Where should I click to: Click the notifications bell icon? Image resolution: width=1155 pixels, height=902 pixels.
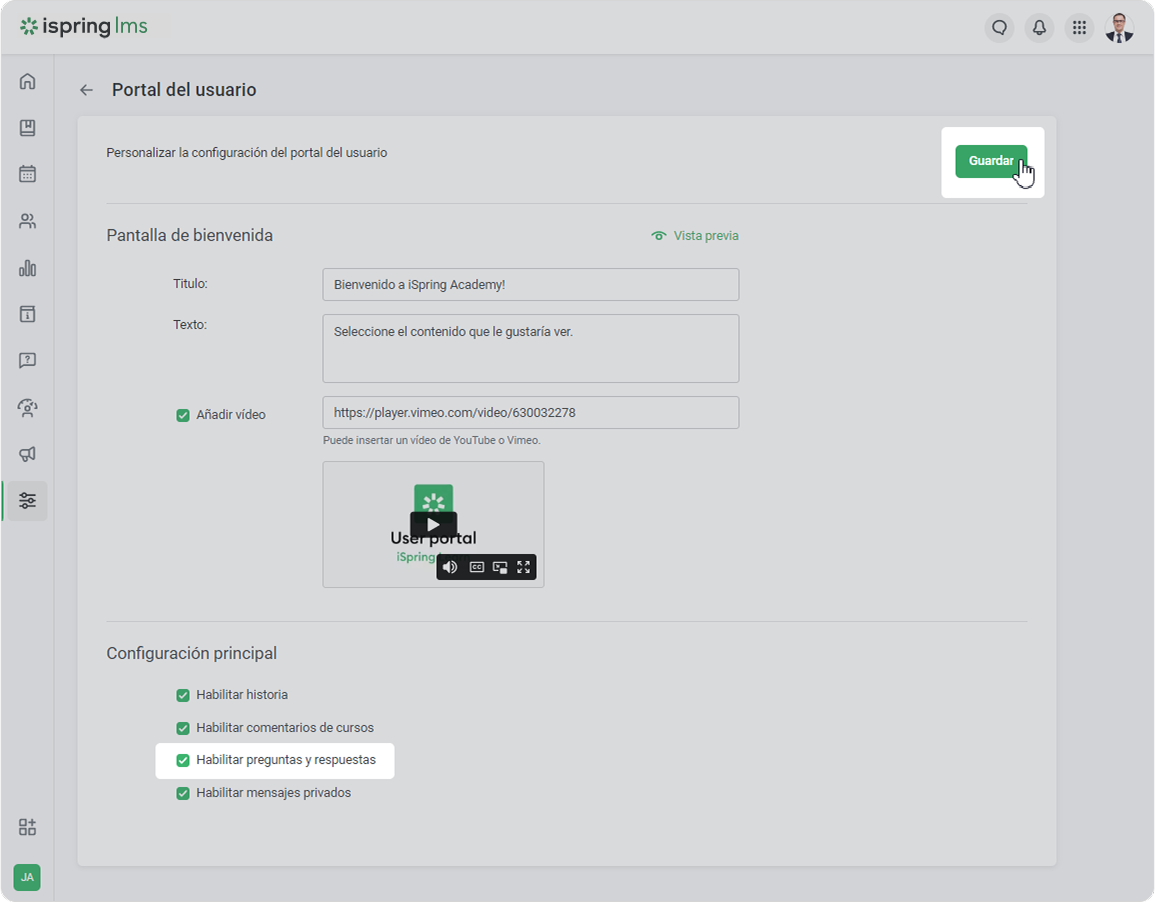(x=1040, y=28)
